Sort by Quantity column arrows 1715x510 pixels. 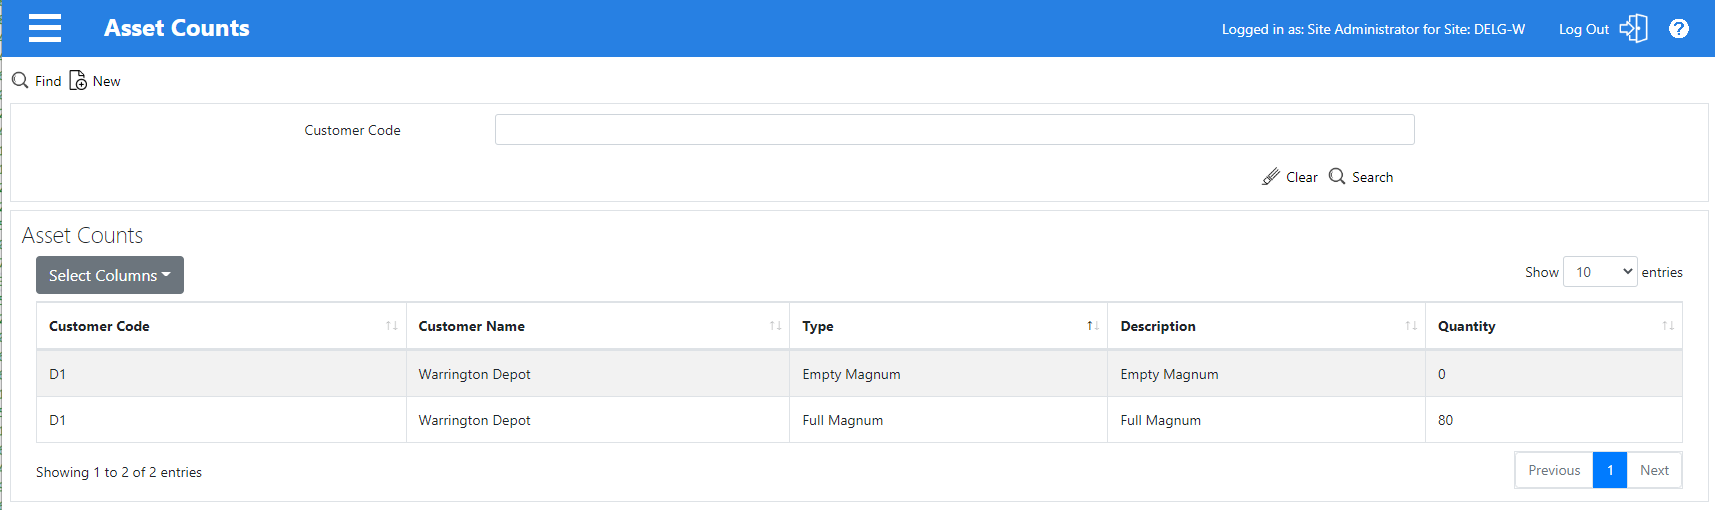(x=1668, y=326)
